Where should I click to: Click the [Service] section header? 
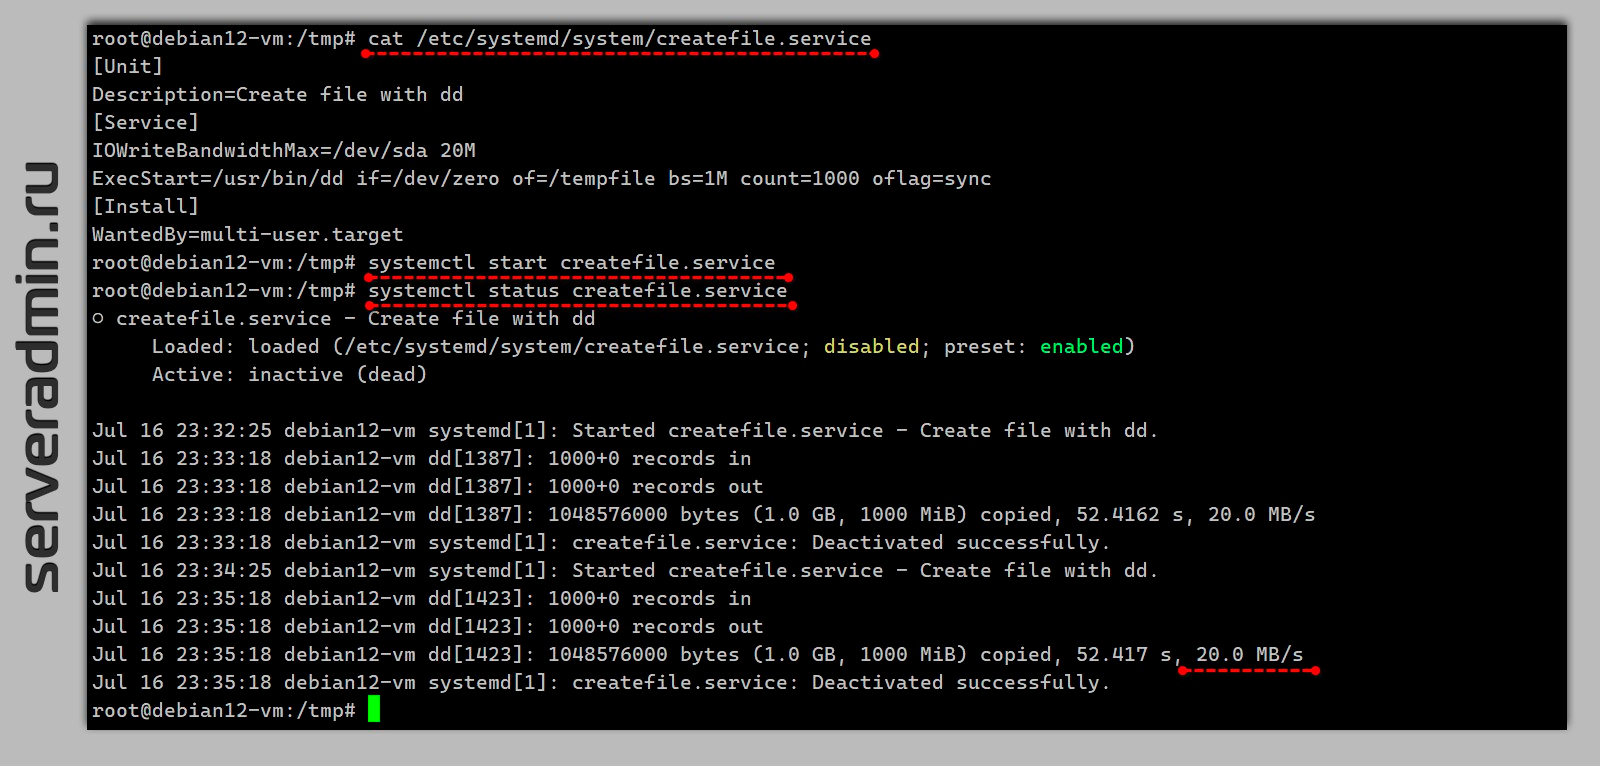click(145, 123)
